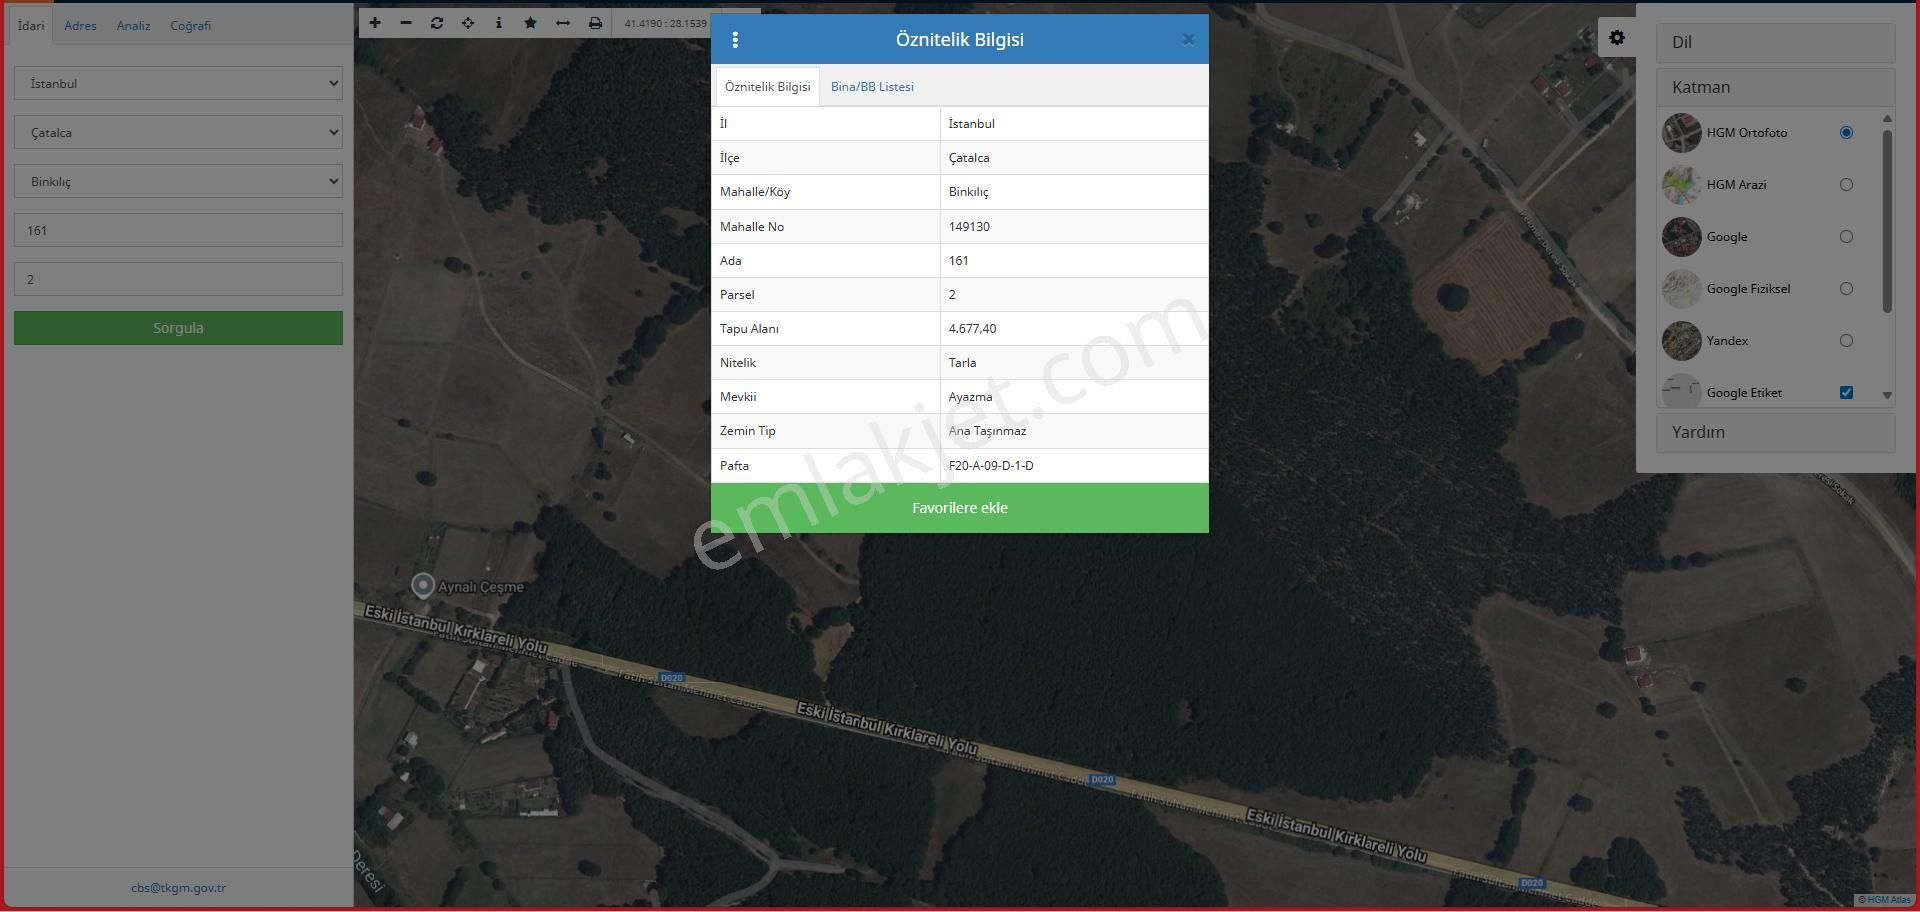
Task: Click the locate crosshair icon
Action: pos(468,23)
